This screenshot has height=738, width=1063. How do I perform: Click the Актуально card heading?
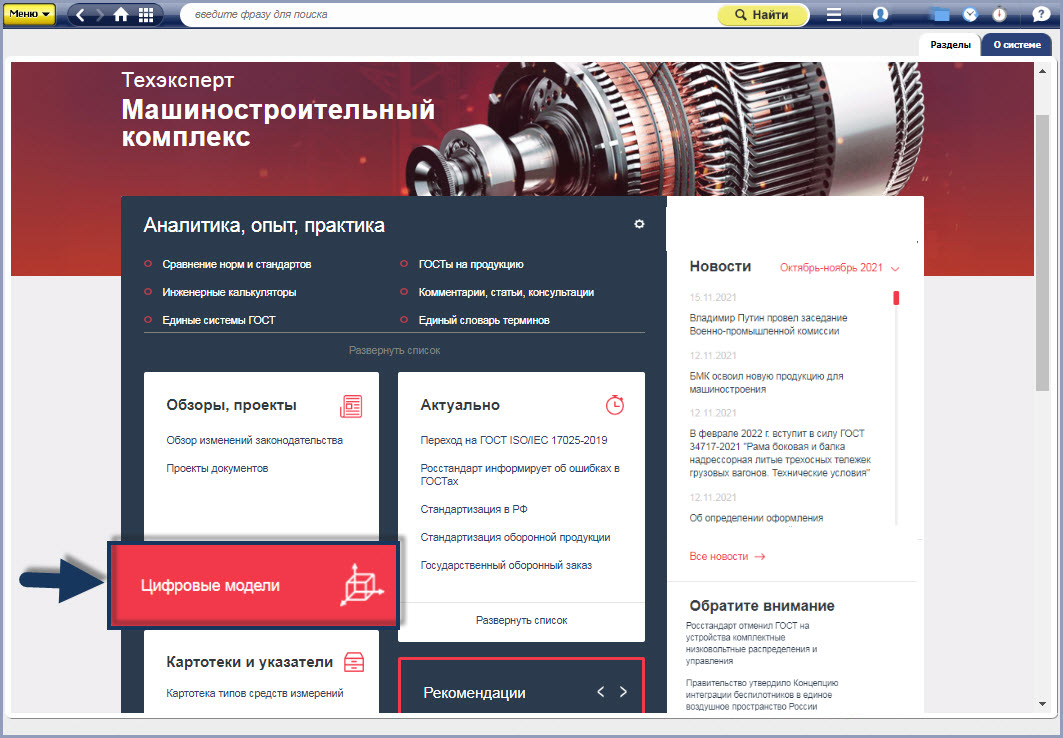[460, 405]
